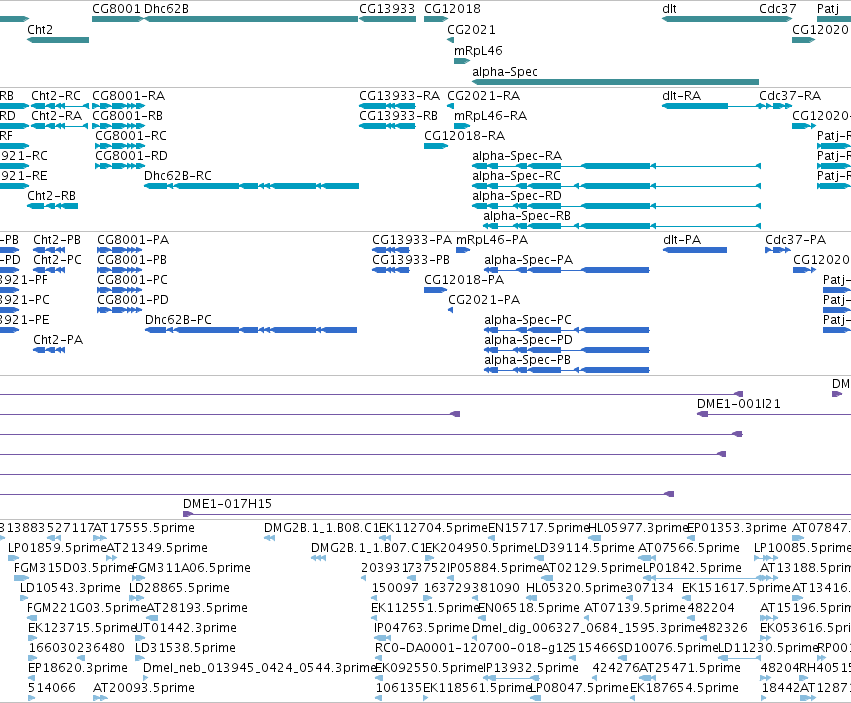Select the CG13933-RB transcript label

click(x=398, y=116)
